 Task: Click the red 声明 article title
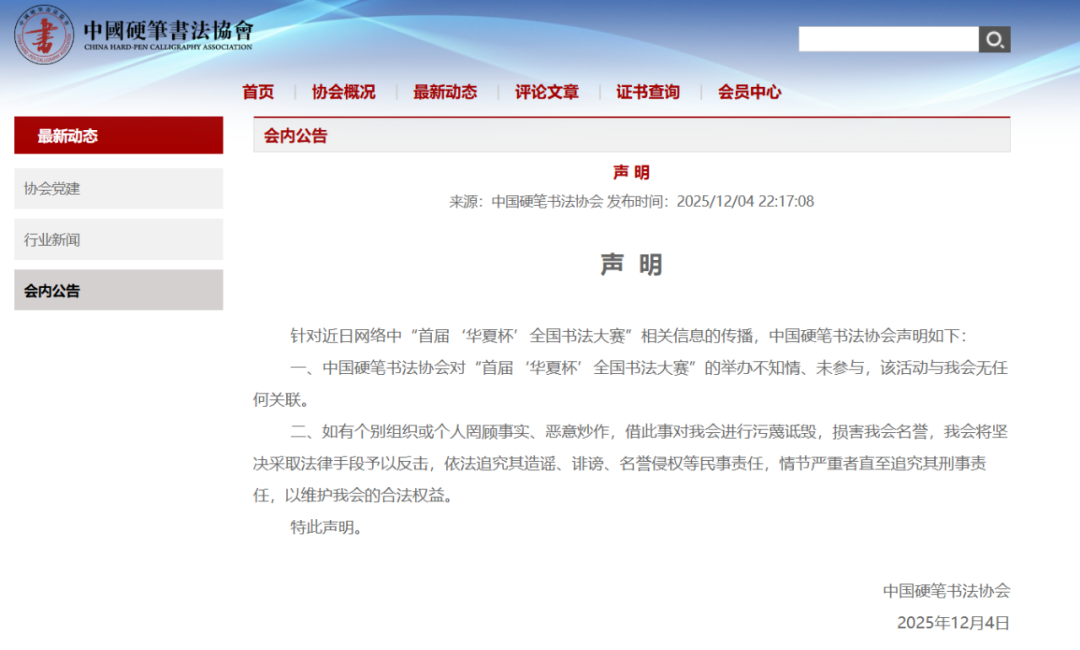coord(631,172)
